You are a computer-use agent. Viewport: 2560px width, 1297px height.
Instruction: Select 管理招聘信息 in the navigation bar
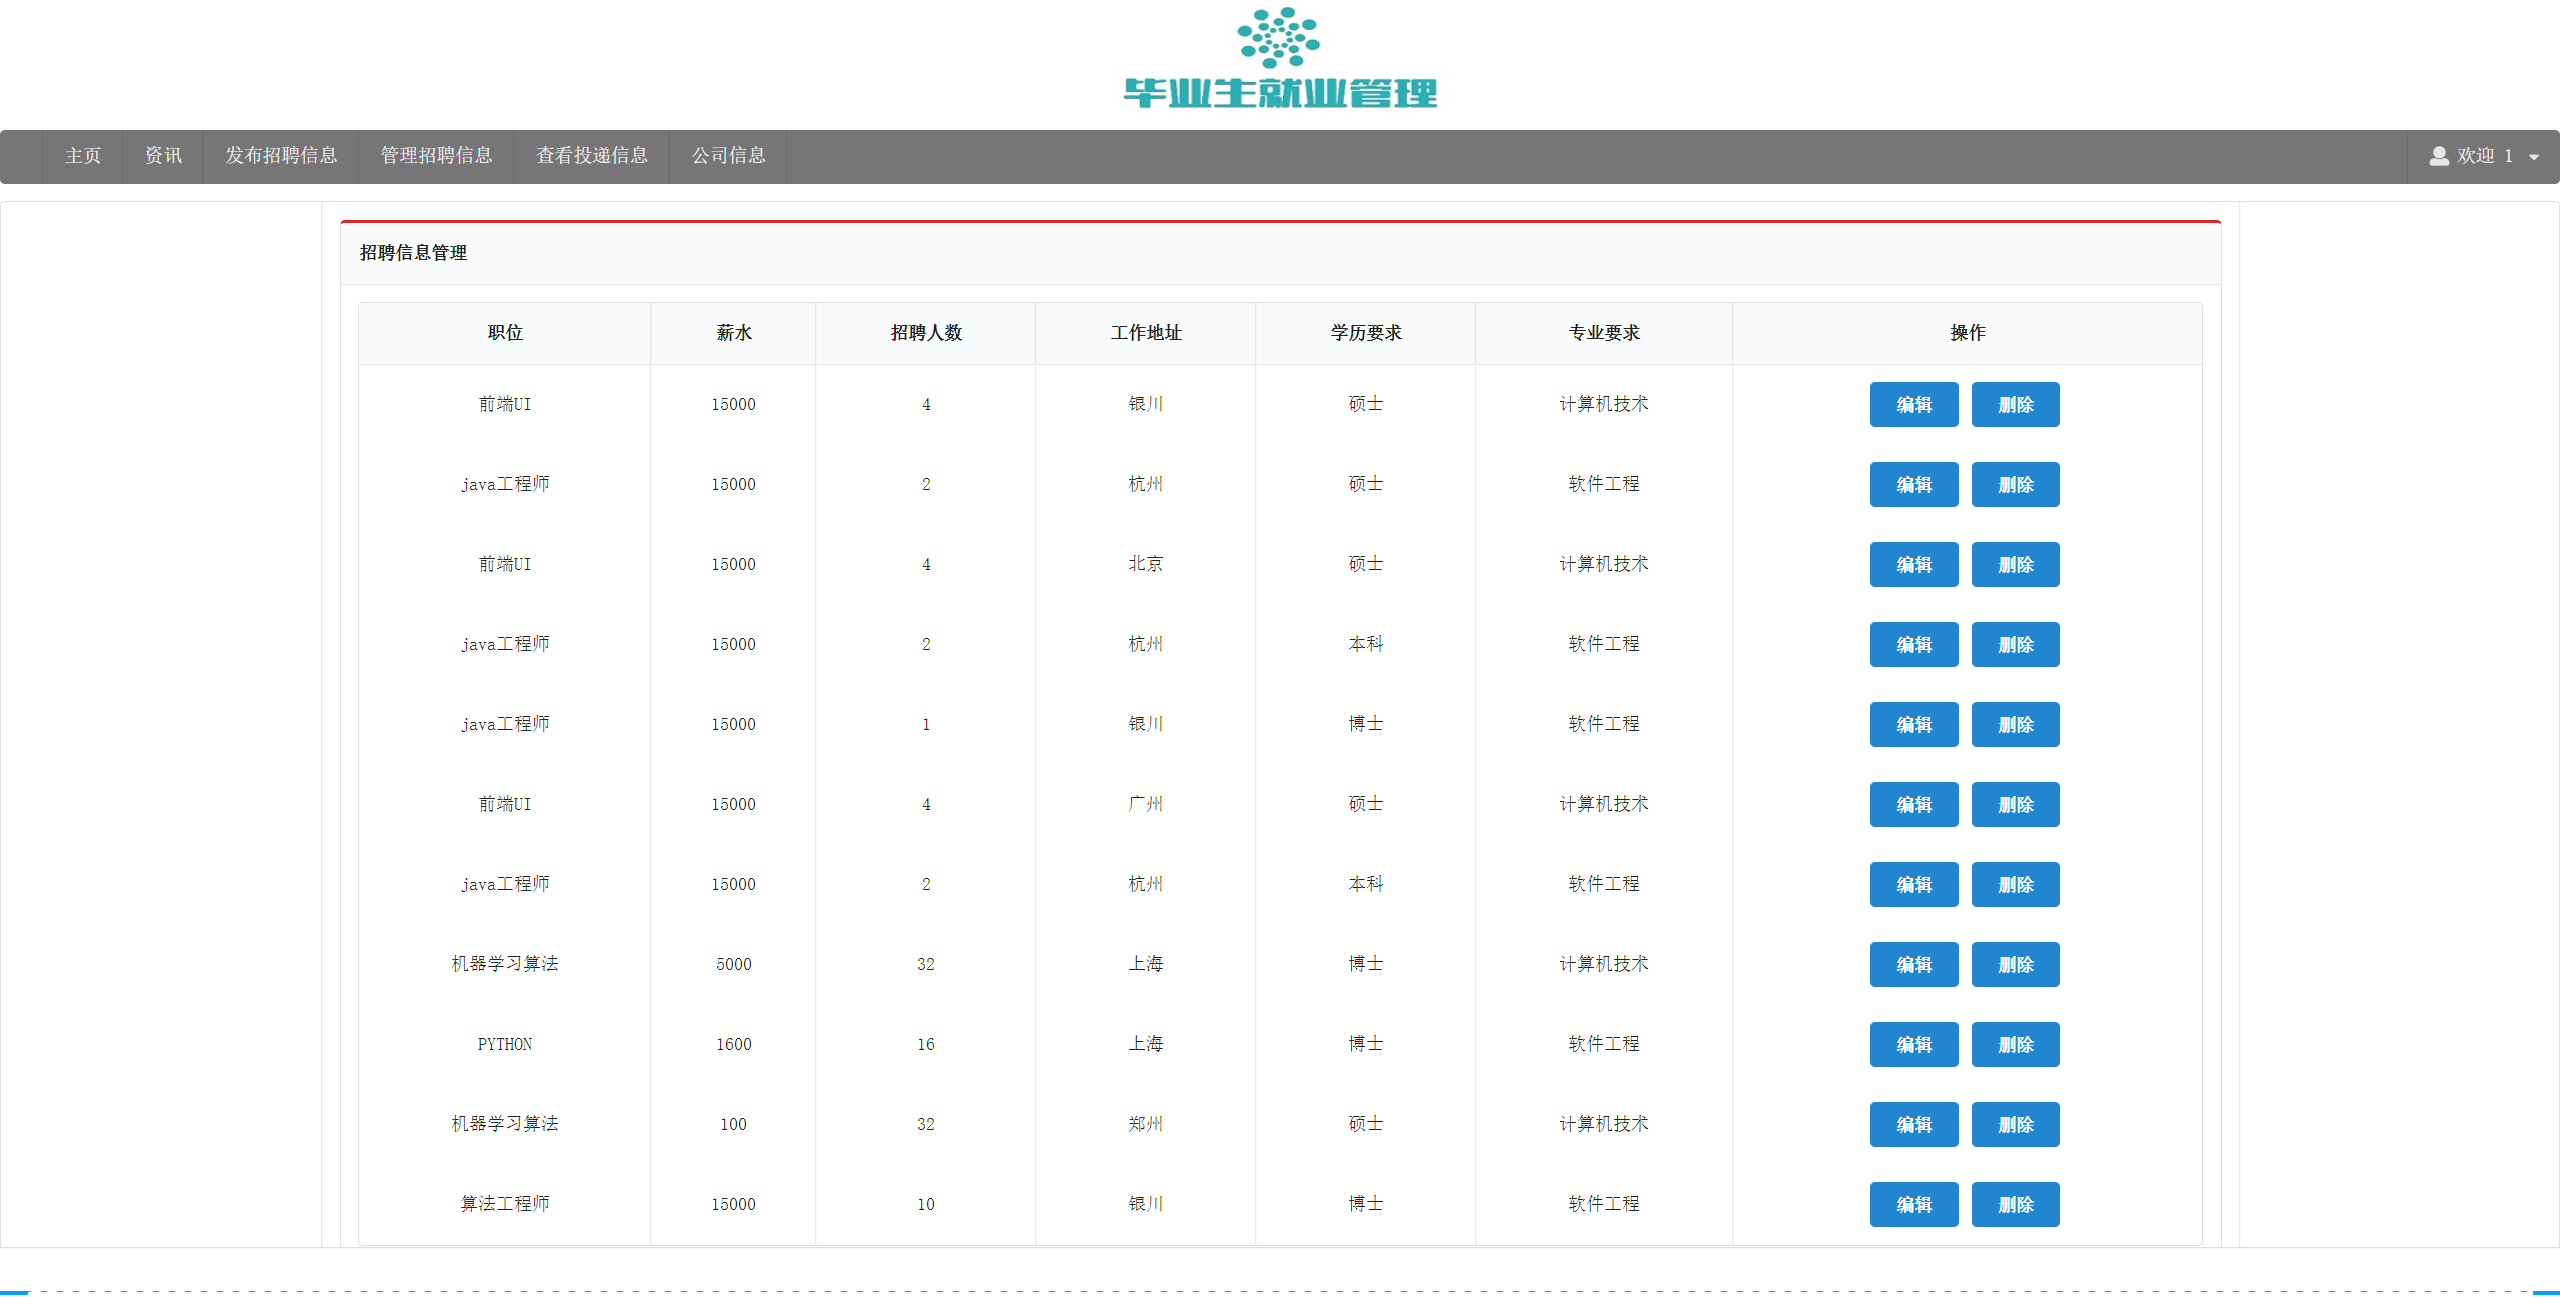[436, 156]
